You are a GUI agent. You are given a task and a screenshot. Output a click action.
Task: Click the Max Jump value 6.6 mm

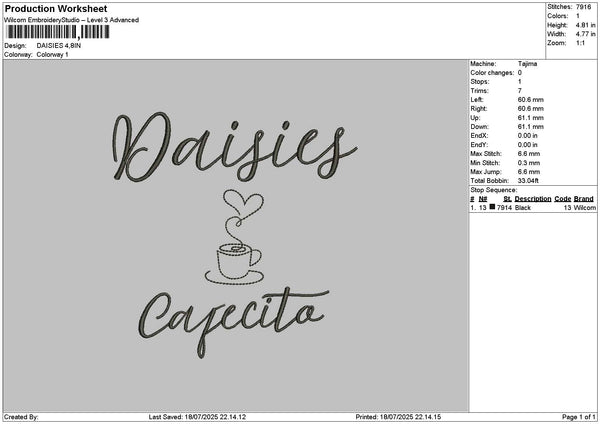point(528,172)
